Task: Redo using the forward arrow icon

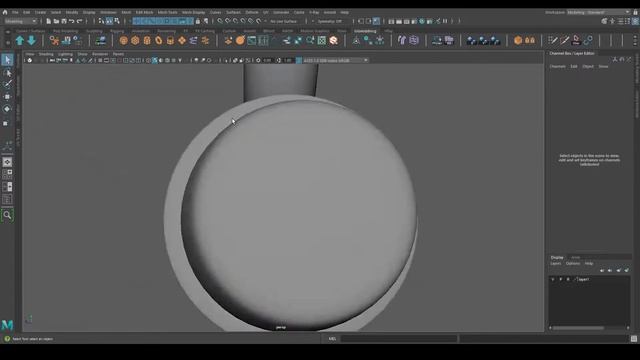Action: (80, 21)
